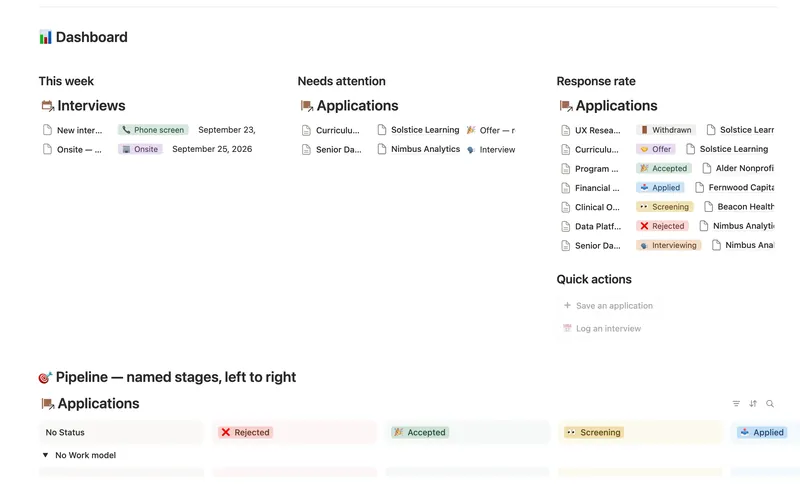This screenshot has width=800, height=484.
Task: Click the Dashboard bar chart icon
Action: click(45, 37)
